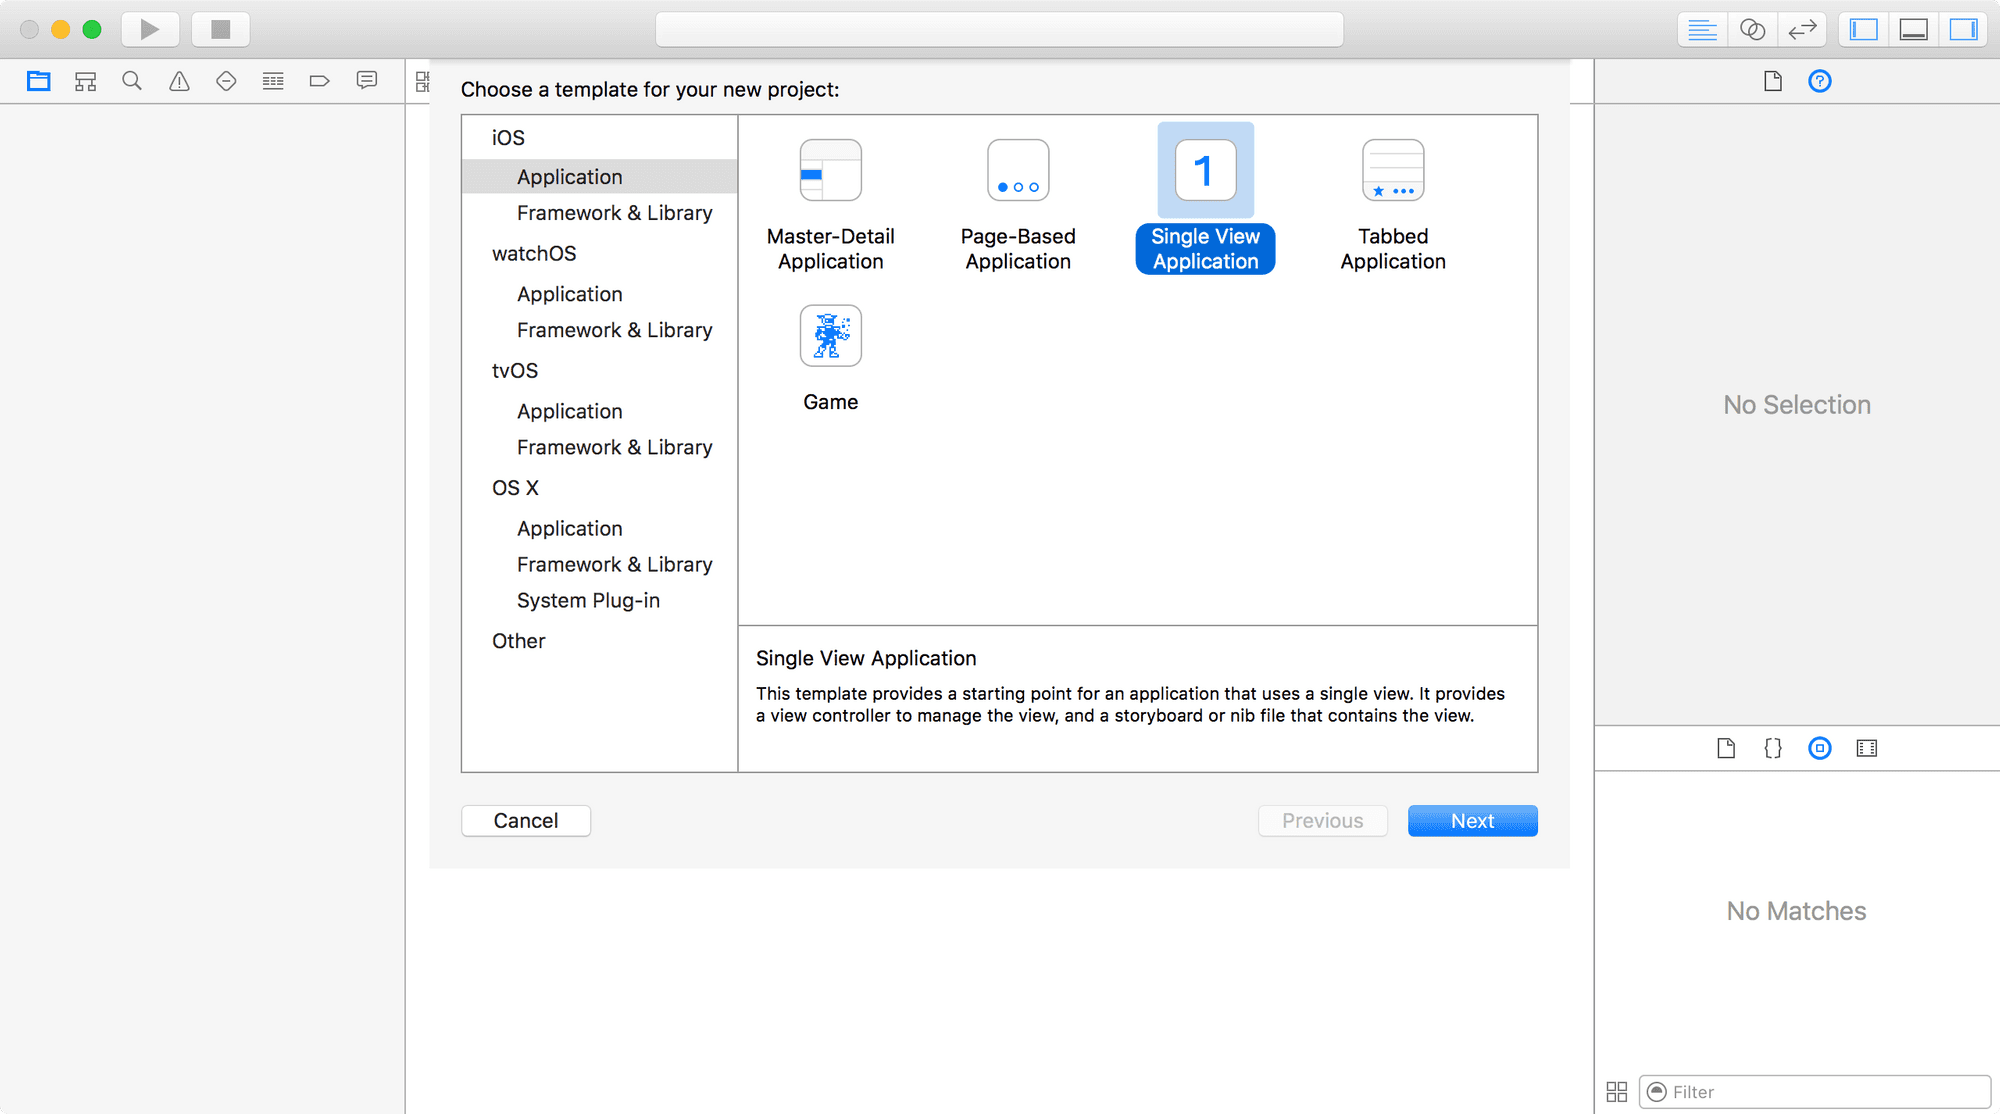
Task: Toggle the Utilities right panel visibility
Action: point(1964,29)
